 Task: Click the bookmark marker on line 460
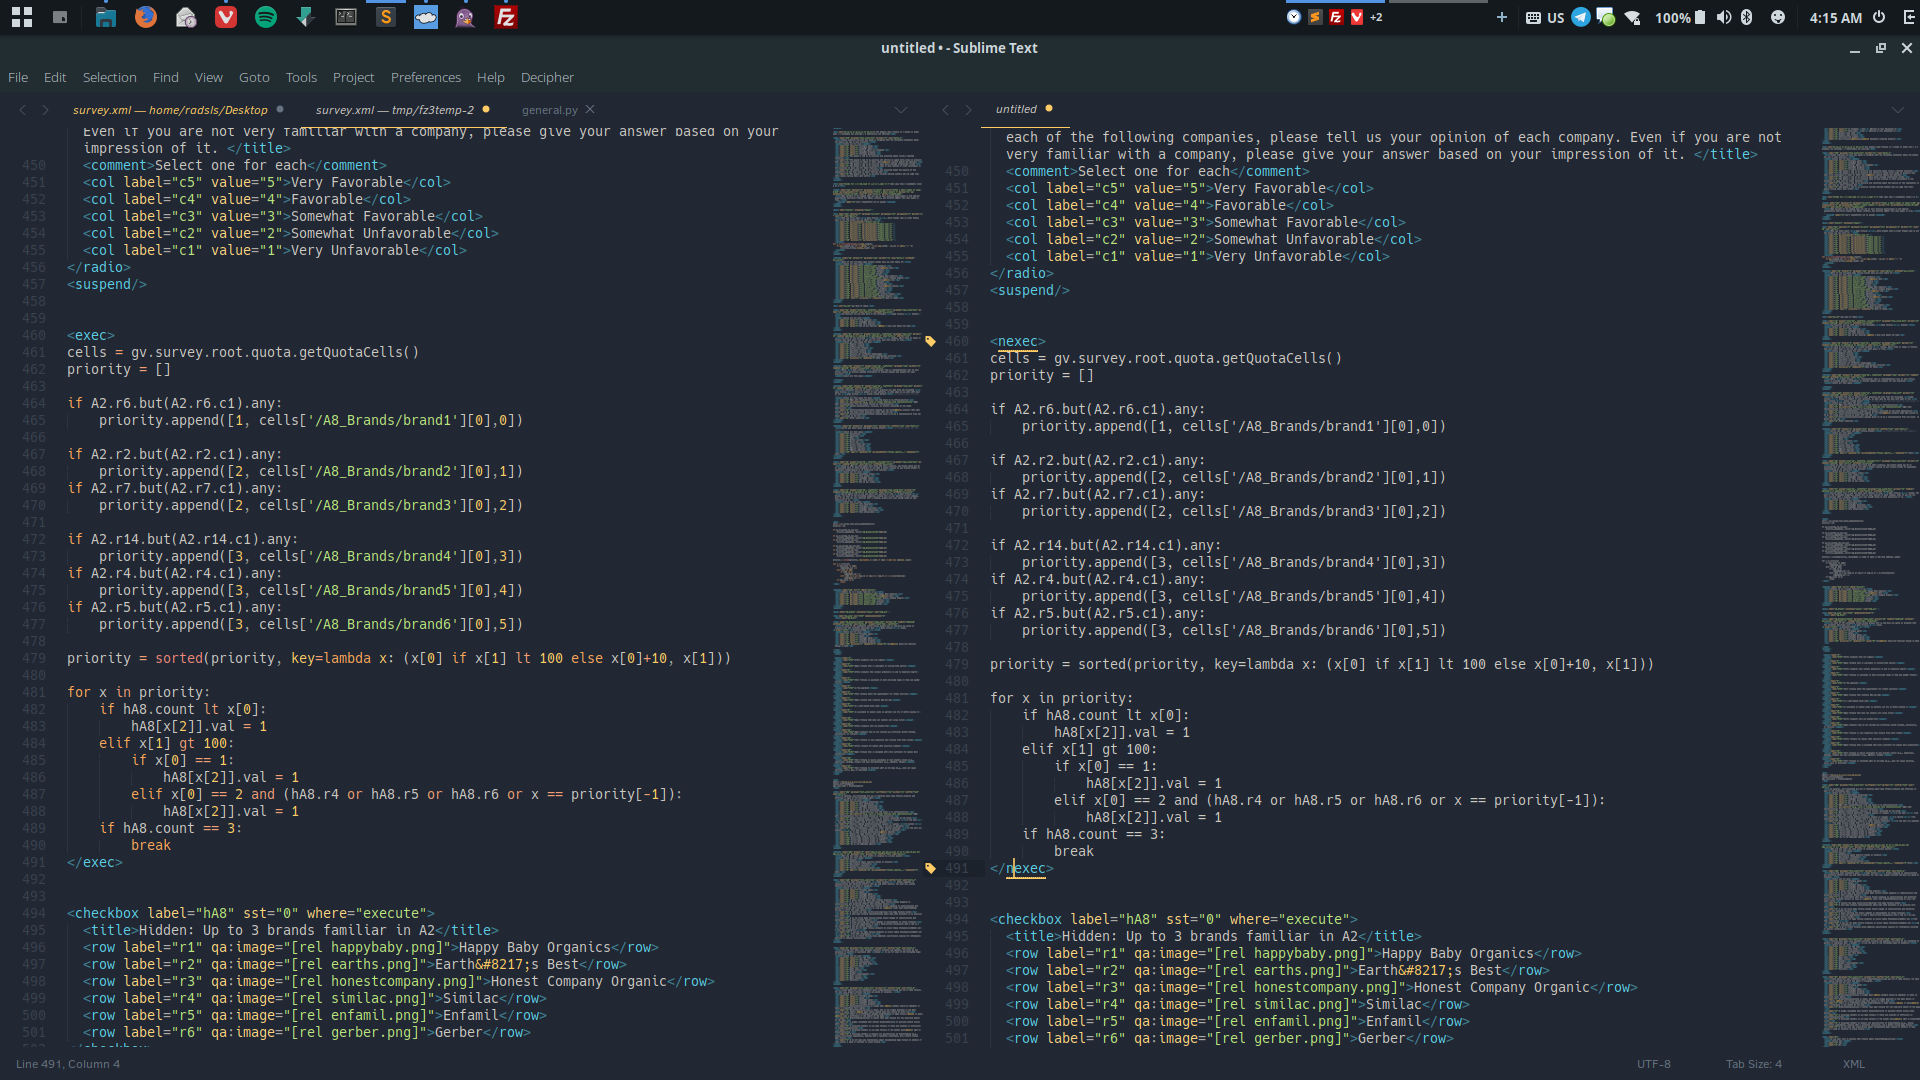(x=930, y=341)
